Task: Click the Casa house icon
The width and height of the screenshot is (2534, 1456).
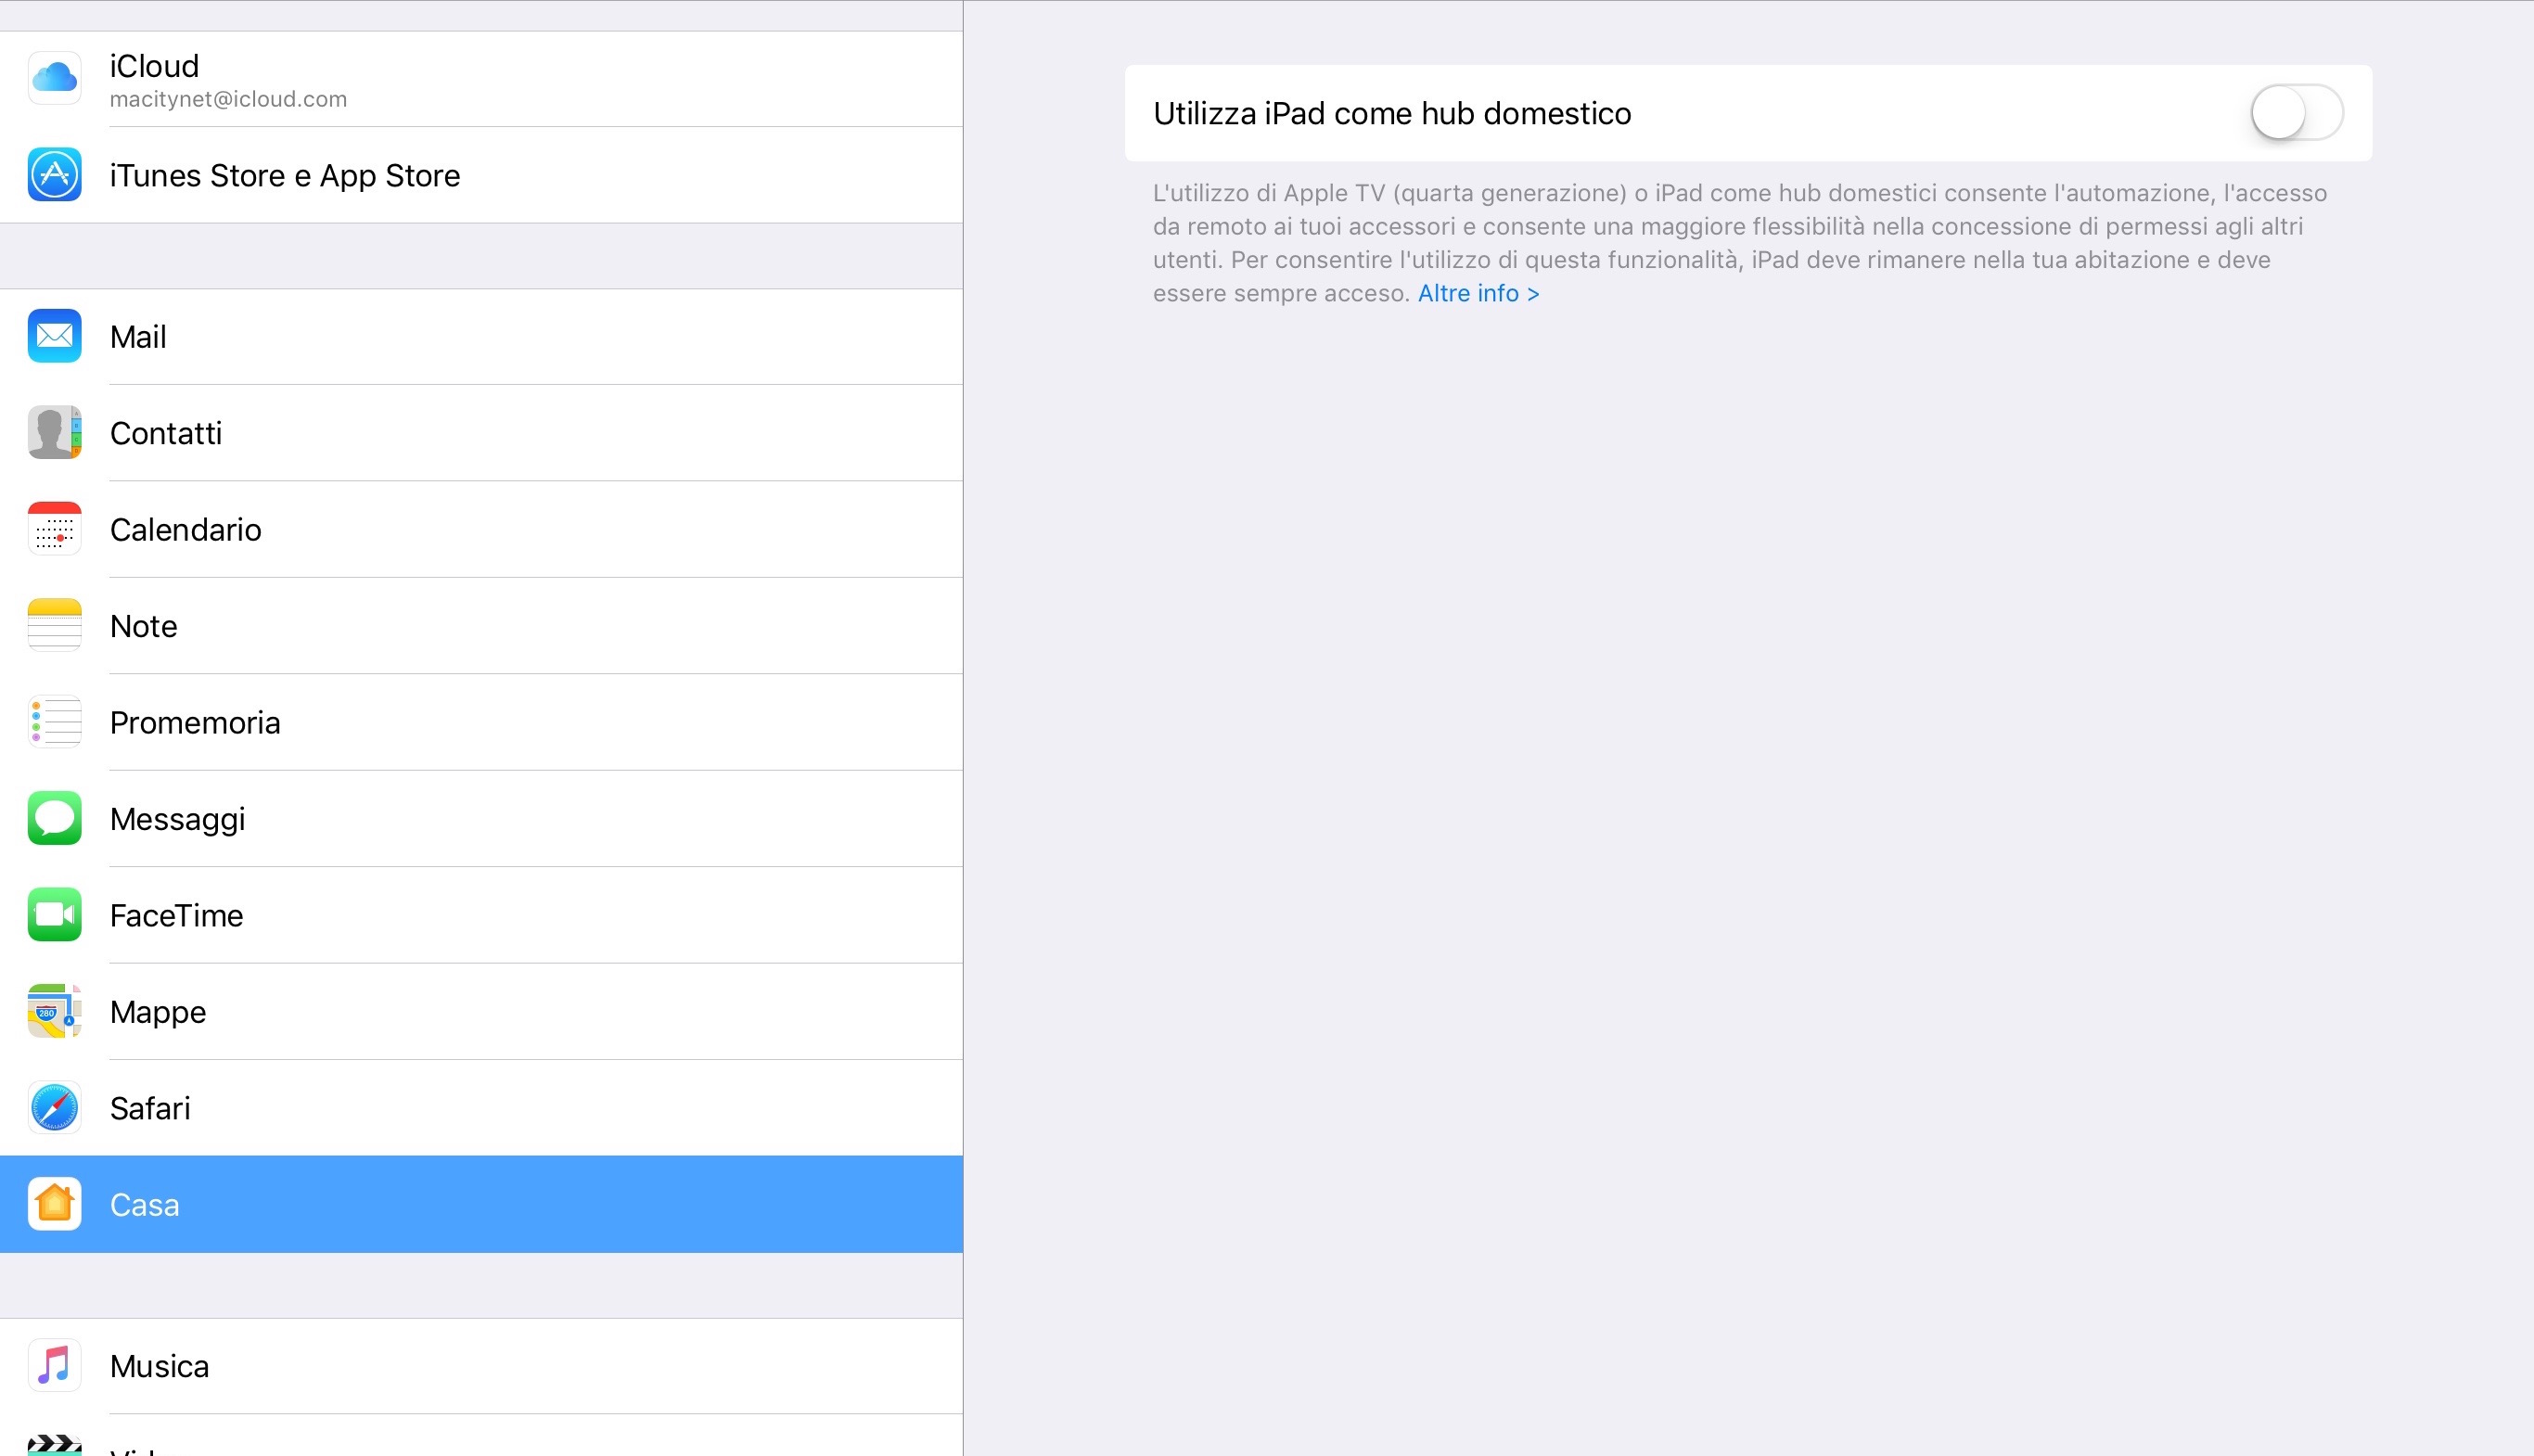Action: (54, 1204)
